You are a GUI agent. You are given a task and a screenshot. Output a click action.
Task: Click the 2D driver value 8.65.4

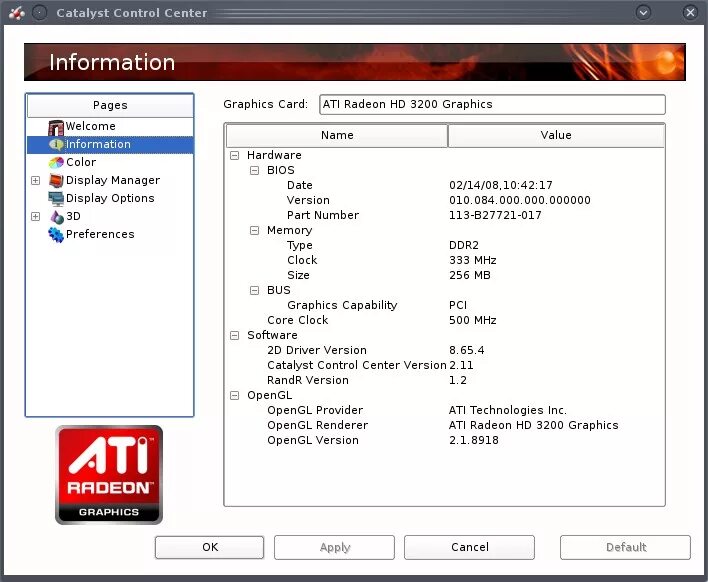click(x=466, y=350)
